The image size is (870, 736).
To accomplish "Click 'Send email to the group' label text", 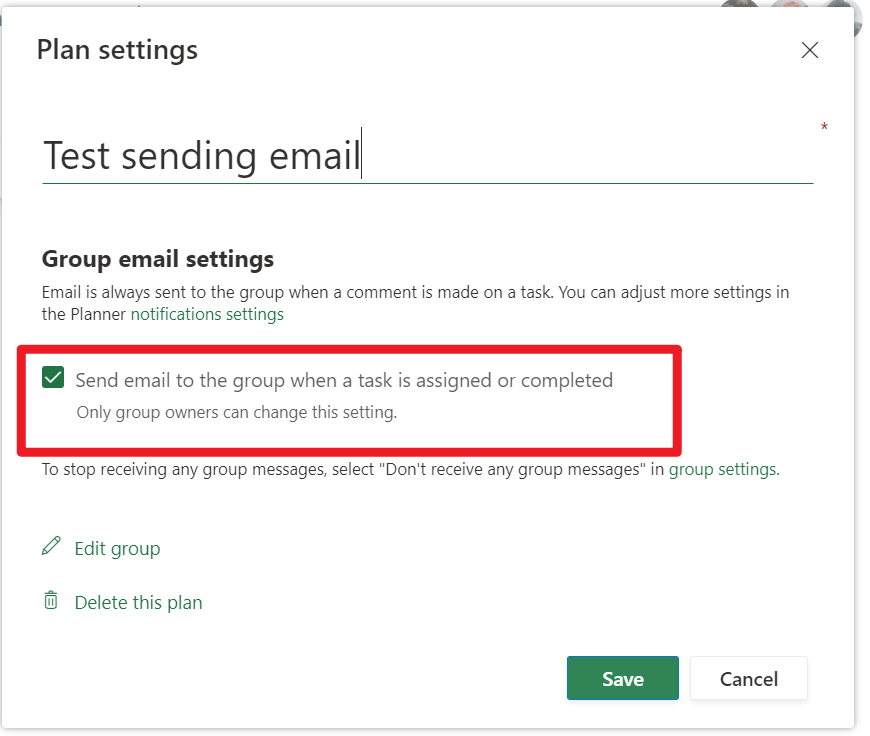I will (x=344, y=381).
